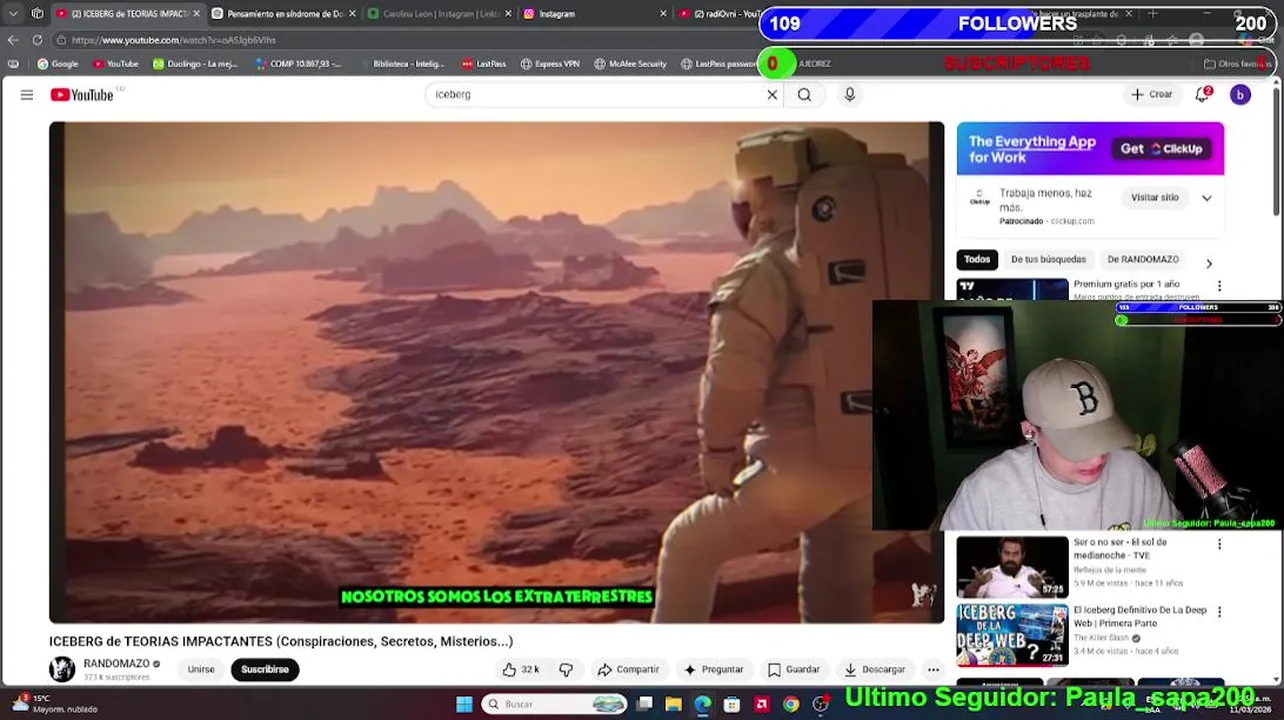1284x720 pixels.
Task: Switch to the ICEBERG de TEORIAS tab
Action: tap(129, 14)
